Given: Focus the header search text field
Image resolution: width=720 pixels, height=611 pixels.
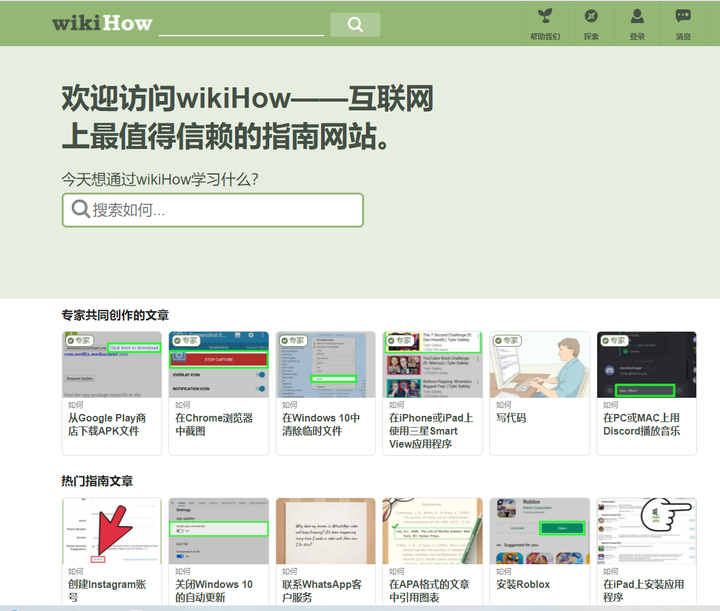Looking at the screenshot, I should coord(242,26).
